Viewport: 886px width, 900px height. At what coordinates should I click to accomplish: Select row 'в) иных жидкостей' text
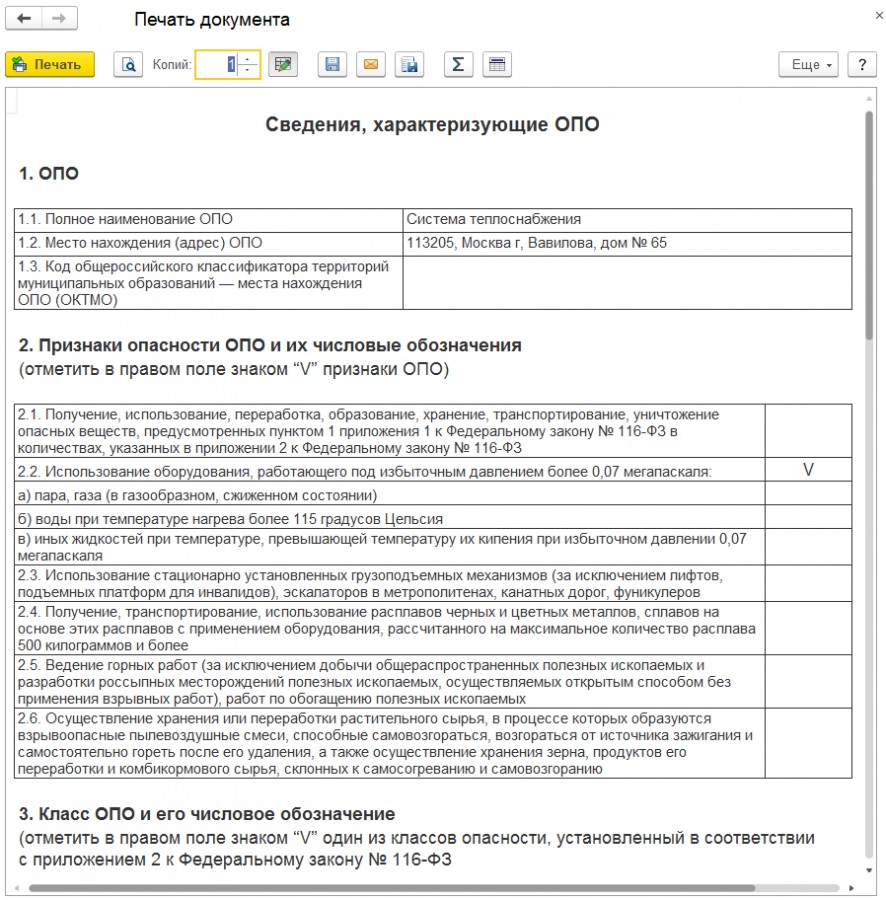[x=390, y=547]
